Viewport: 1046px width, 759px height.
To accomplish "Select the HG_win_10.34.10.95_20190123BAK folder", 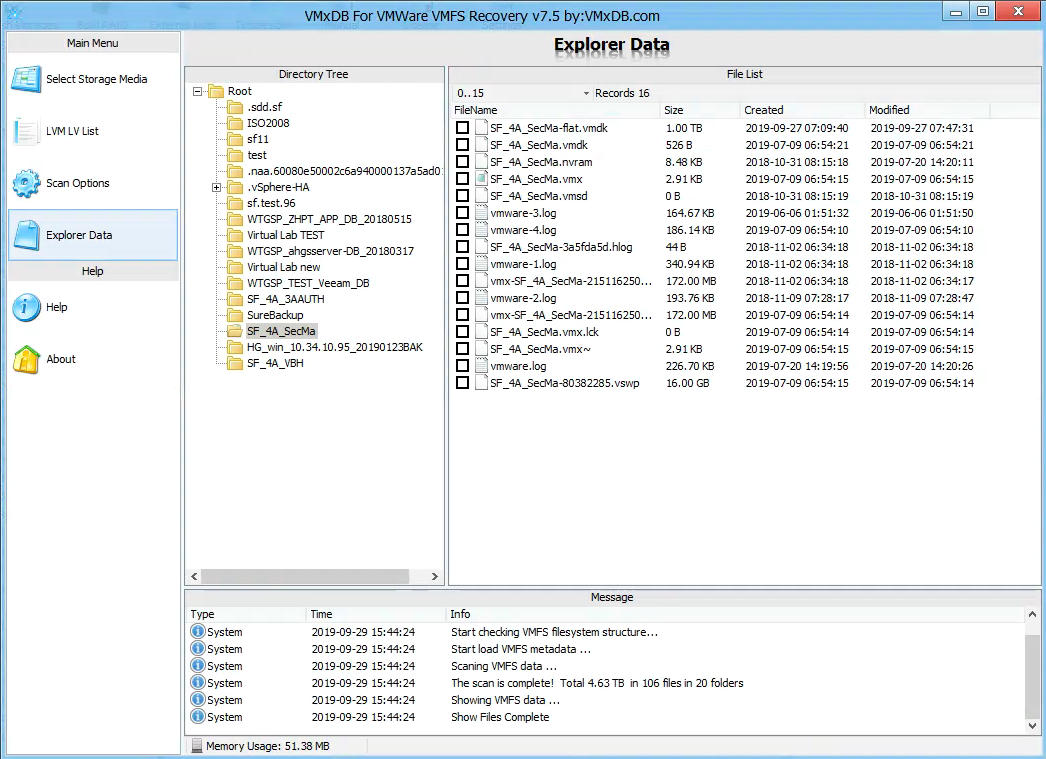I will click(x=335, y=347).
